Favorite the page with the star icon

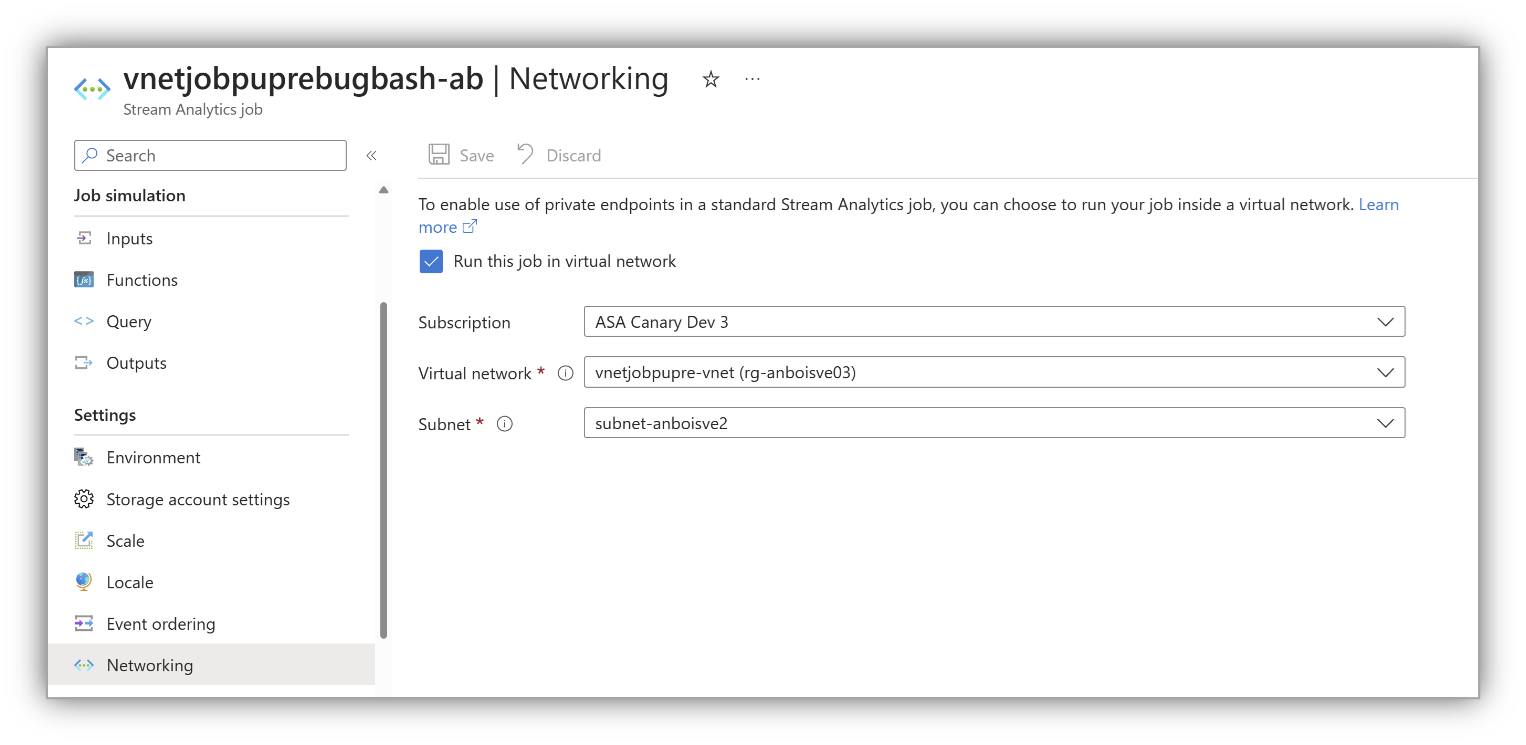710,78
